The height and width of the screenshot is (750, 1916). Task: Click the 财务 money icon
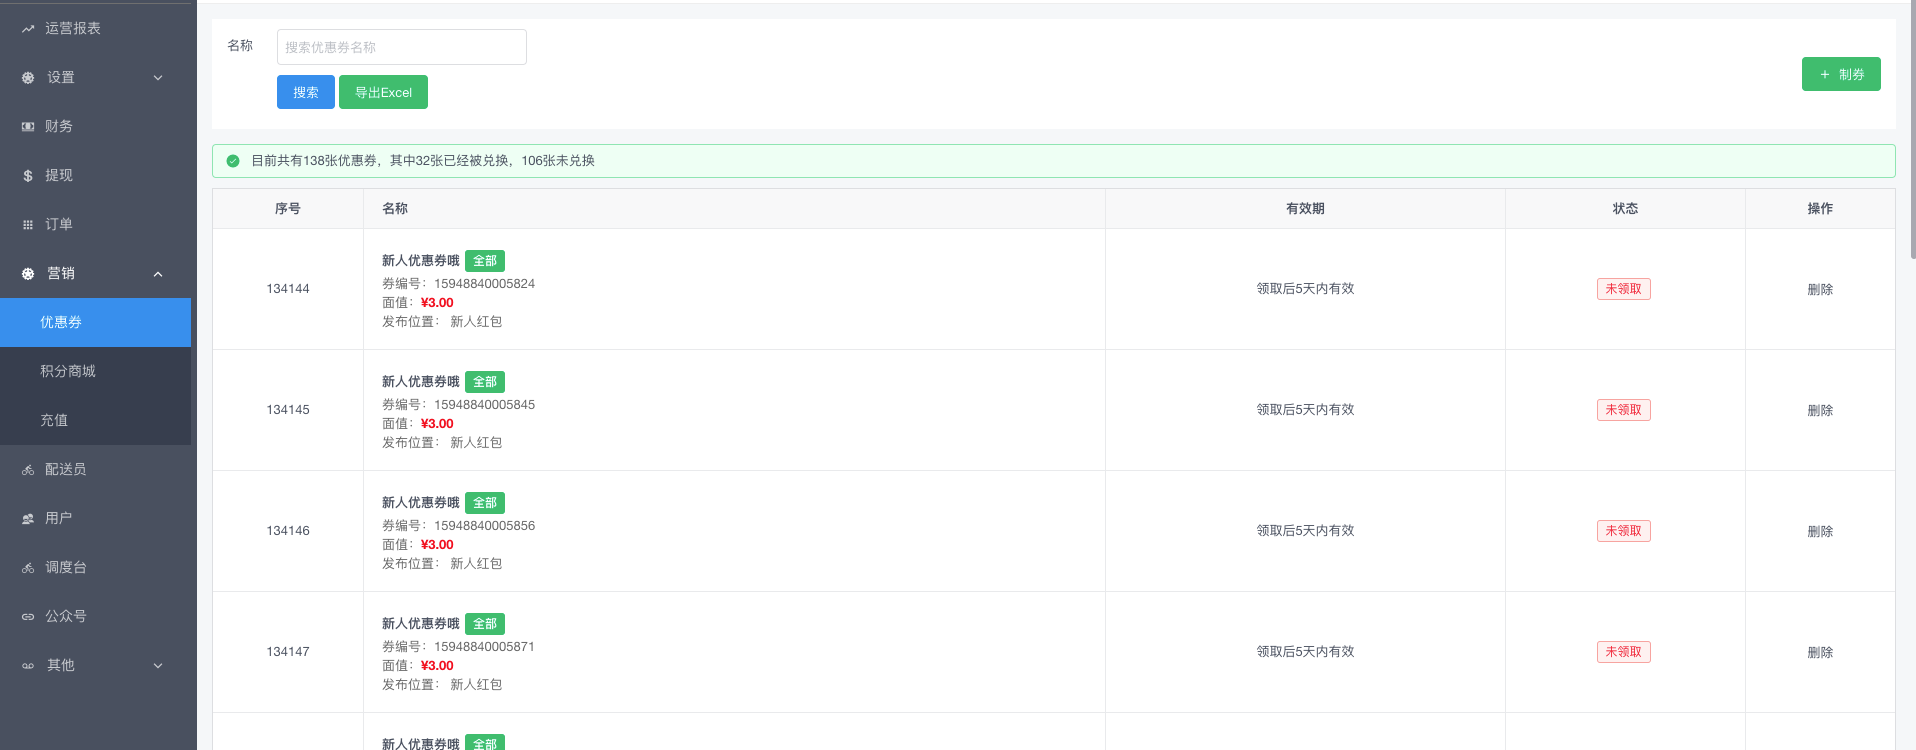click(28, 127)
